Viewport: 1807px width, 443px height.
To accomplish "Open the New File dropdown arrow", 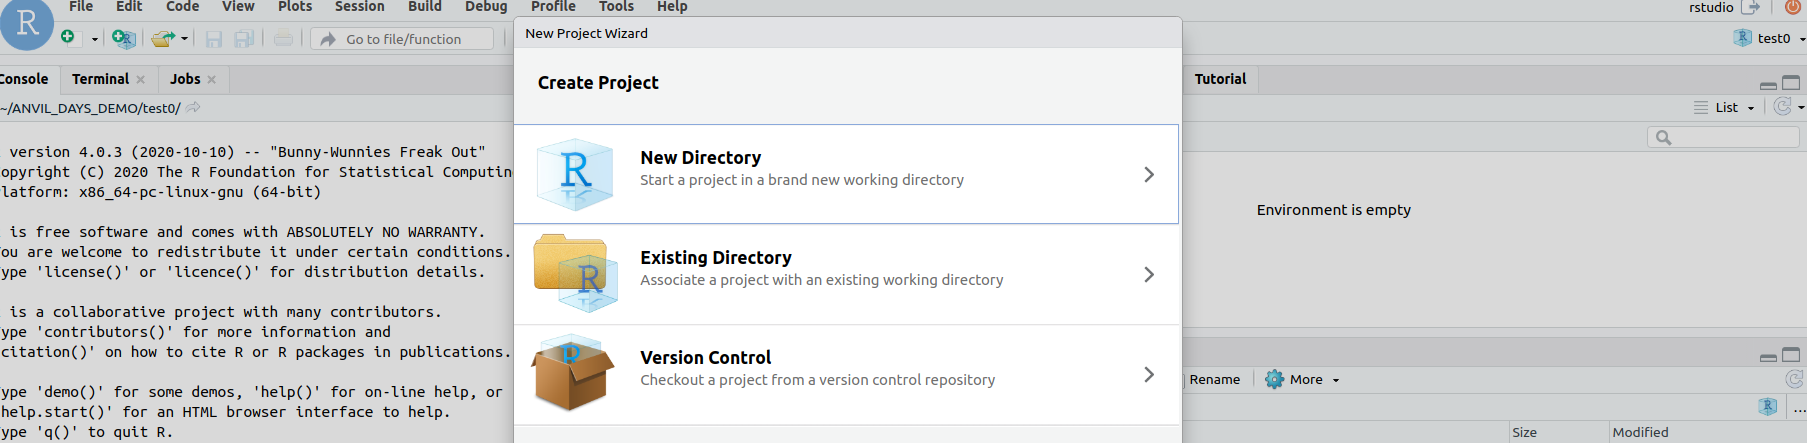I will [x=95, y=39].
